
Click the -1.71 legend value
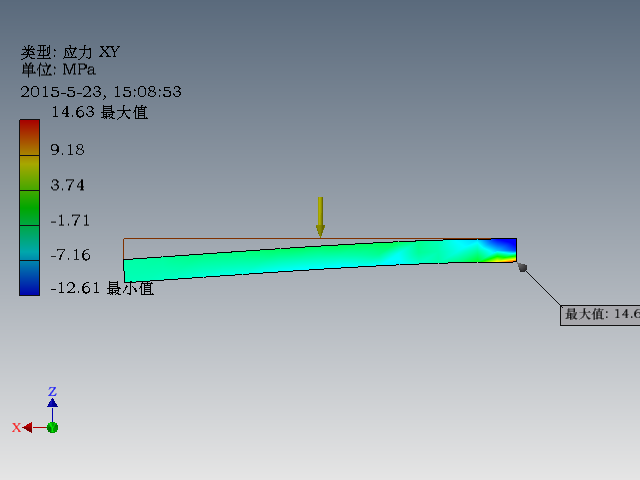click(x=70, y=220)
